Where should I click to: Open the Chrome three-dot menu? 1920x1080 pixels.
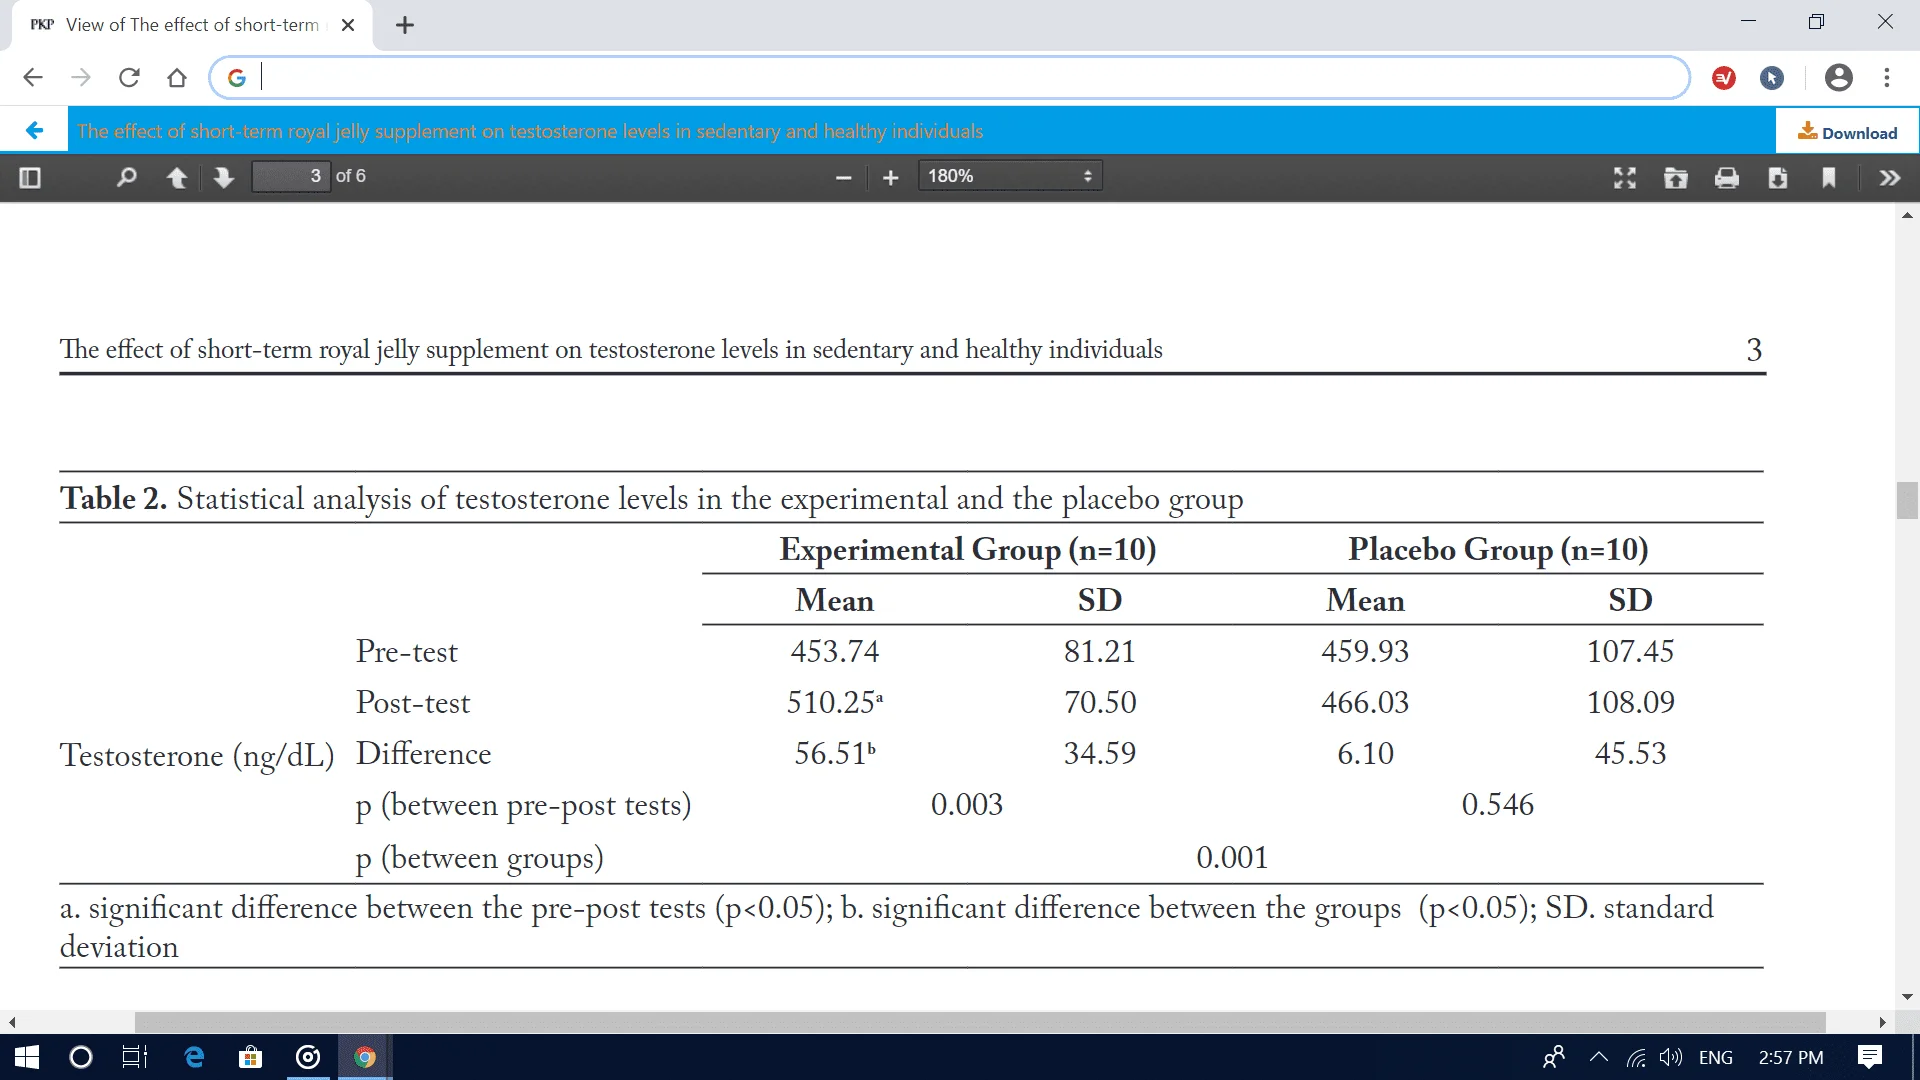(x=1887, y=78)
